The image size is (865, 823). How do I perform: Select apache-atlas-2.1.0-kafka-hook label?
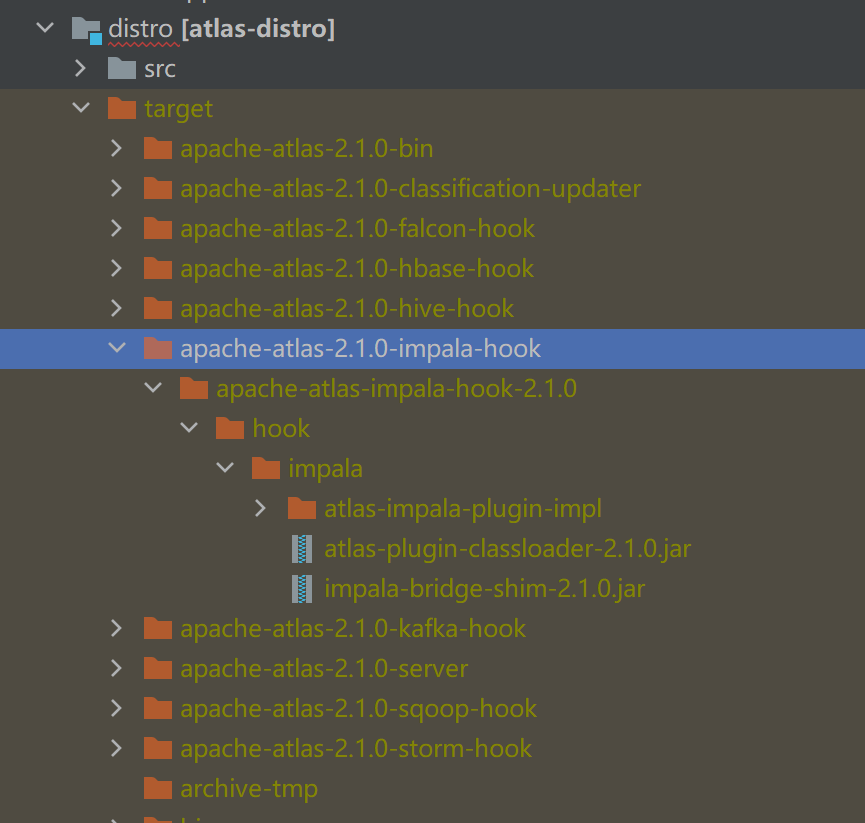[353, 629]
